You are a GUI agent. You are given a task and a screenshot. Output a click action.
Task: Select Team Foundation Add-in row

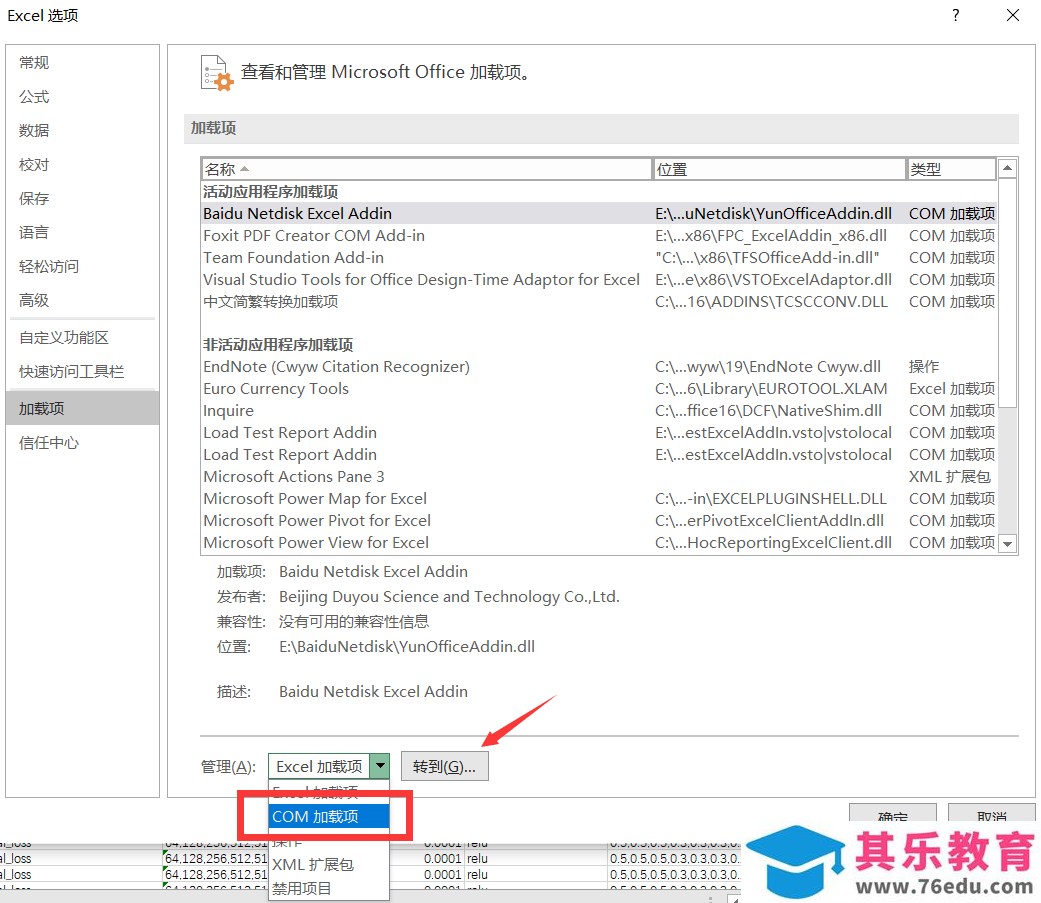pyautogui.click(x=599, y=258)
